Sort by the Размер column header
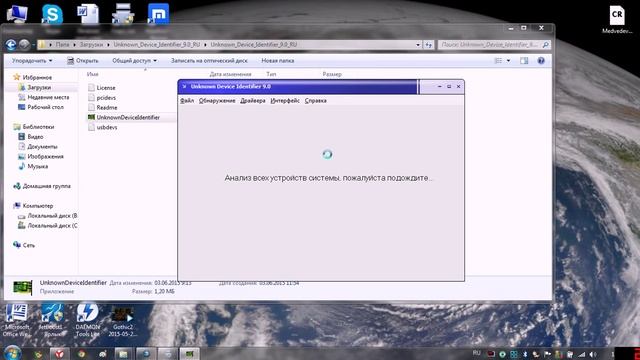The height and width of the screenshot is (360, 640). click(332, 74)
